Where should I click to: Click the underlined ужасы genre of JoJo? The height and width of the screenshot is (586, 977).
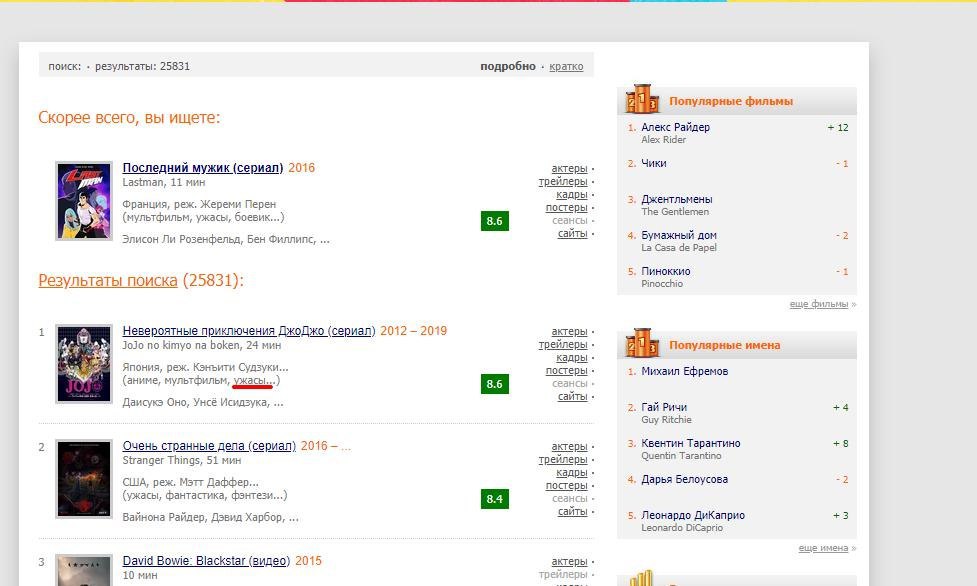pyautogui.click(x=252, y=380)
